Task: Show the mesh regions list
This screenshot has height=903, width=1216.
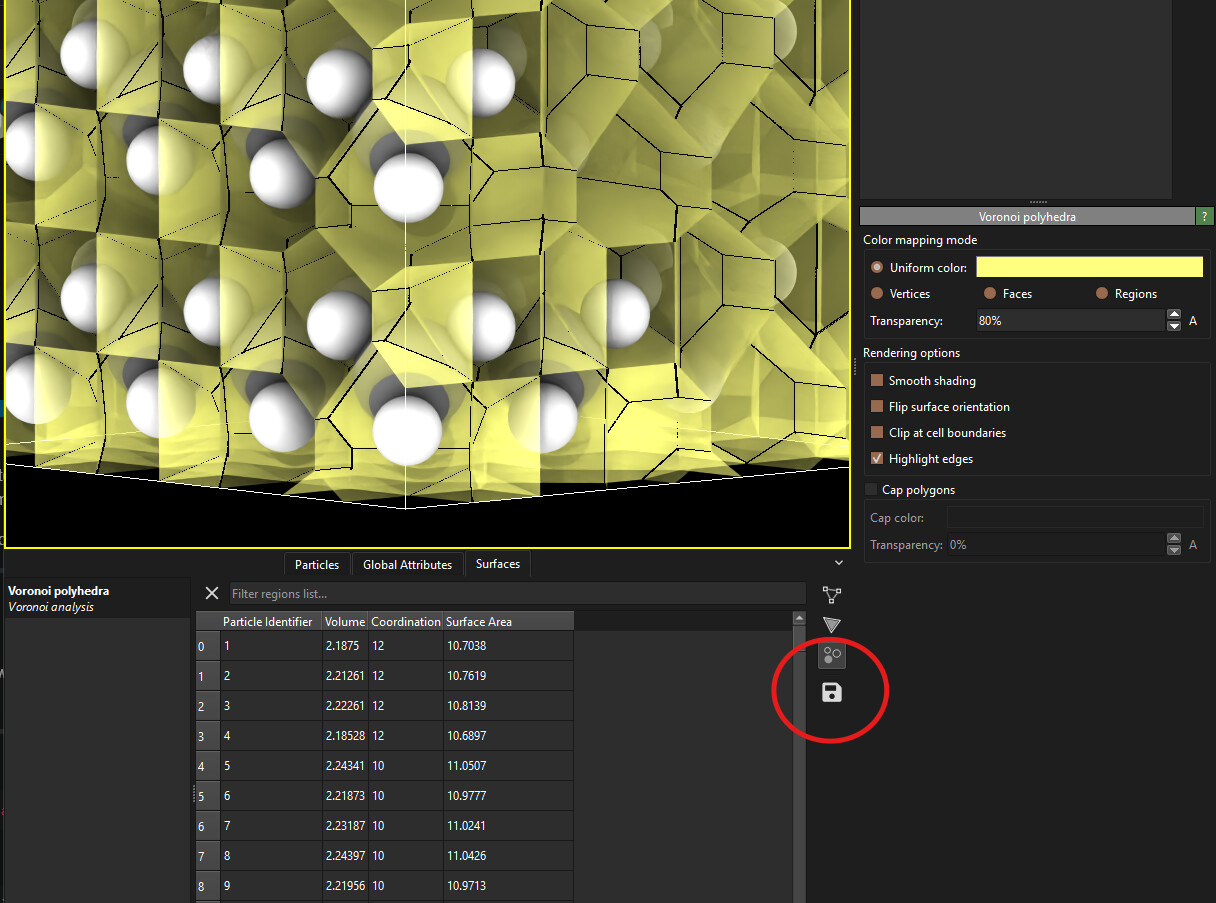Action: click(x=831, y=656)
